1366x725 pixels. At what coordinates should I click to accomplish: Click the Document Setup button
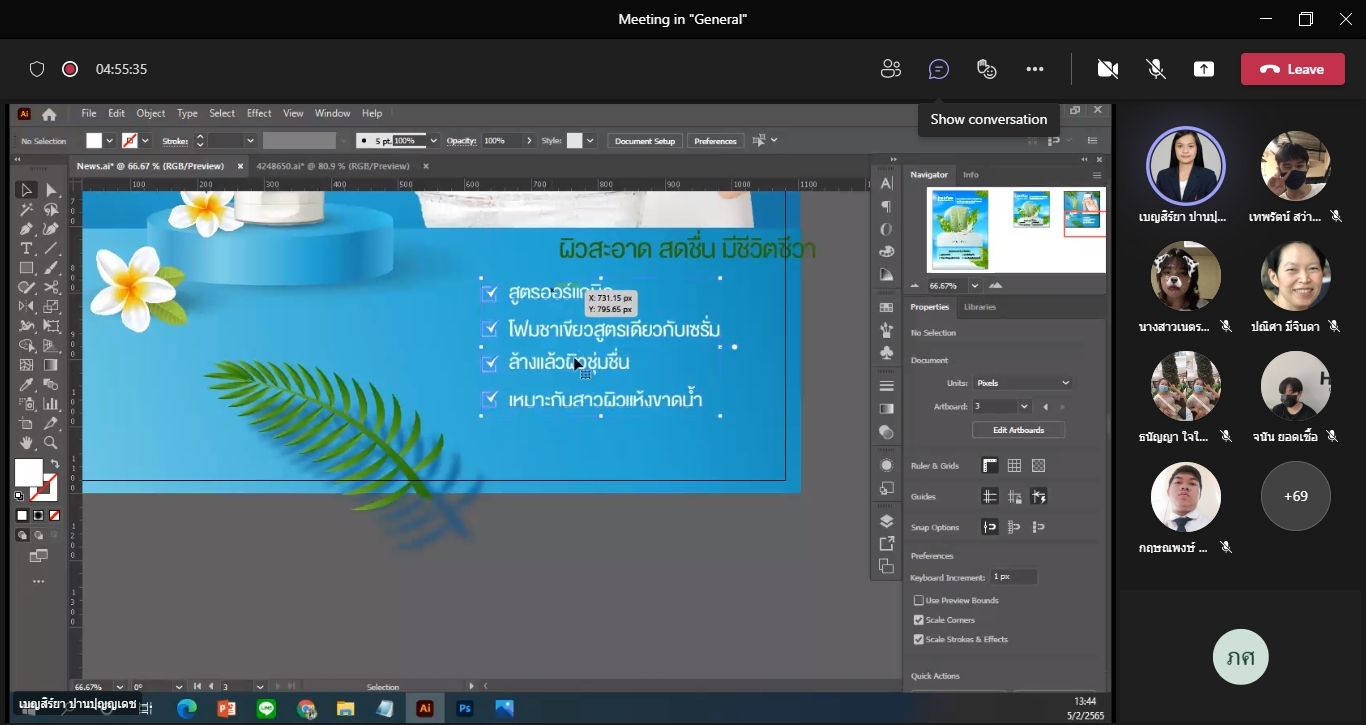tap(645, 141)
